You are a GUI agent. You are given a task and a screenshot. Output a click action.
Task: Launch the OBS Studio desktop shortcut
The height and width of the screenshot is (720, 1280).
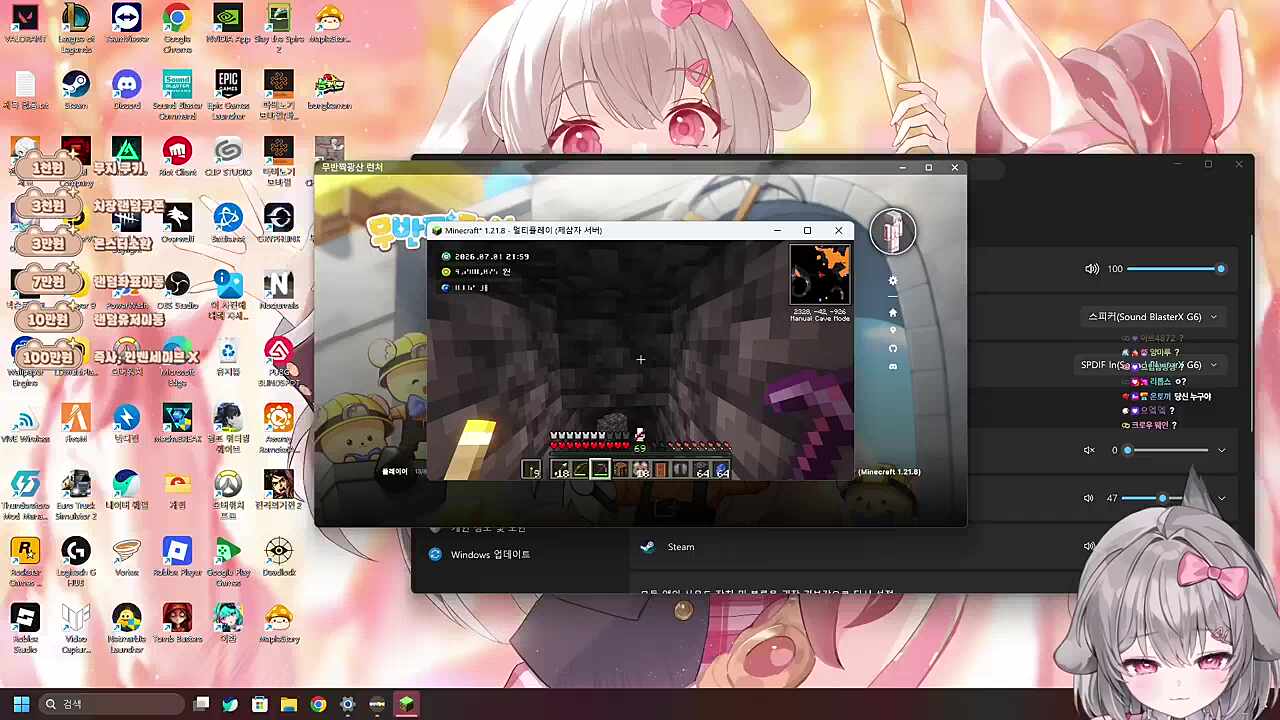click(178, 289)
